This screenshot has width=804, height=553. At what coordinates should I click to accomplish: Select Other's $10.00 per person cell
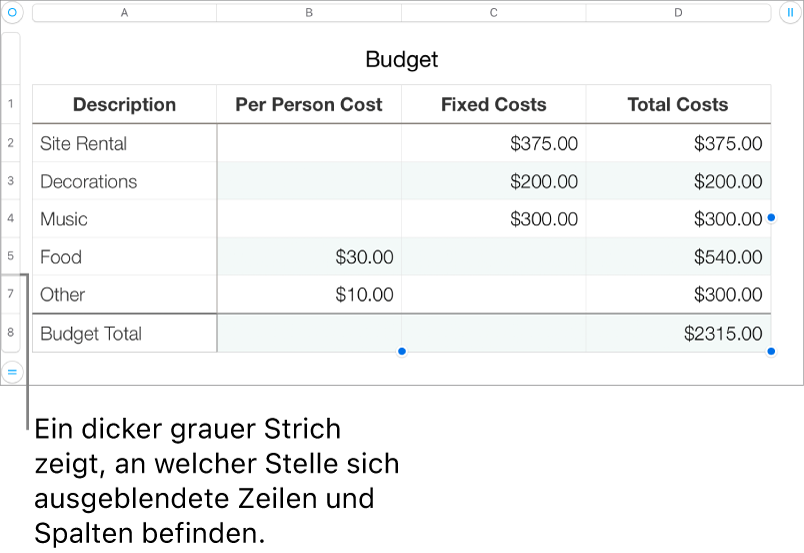click(309, 295)
